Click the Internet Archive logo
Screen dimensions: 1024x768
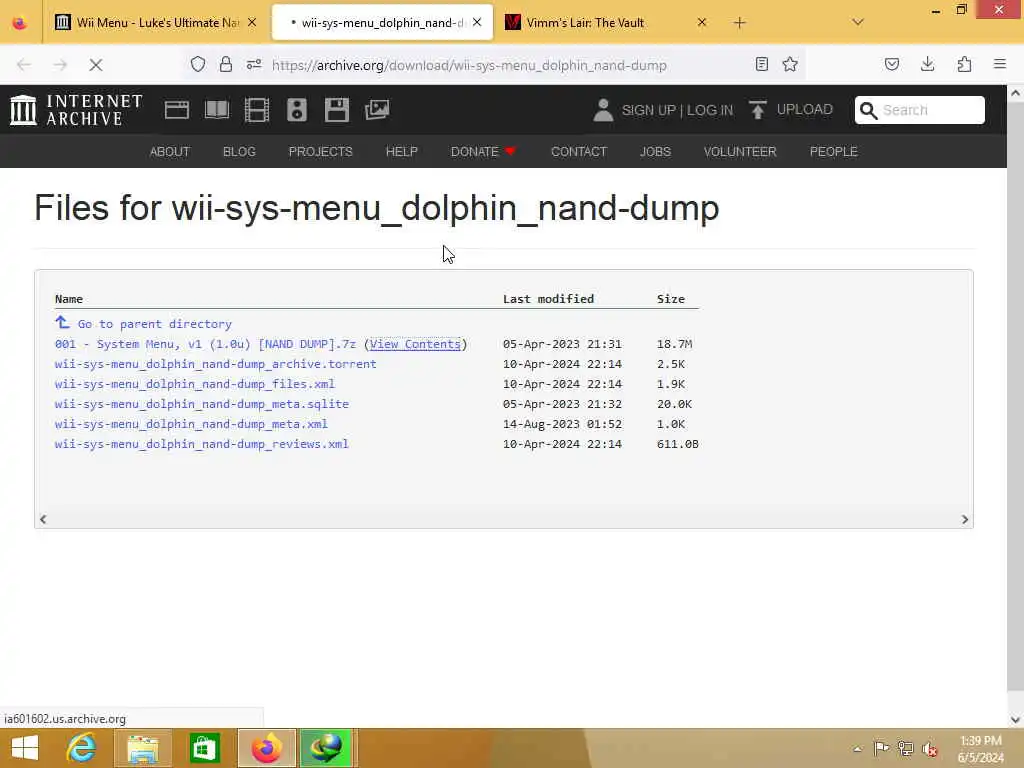(x=76, y=110)
